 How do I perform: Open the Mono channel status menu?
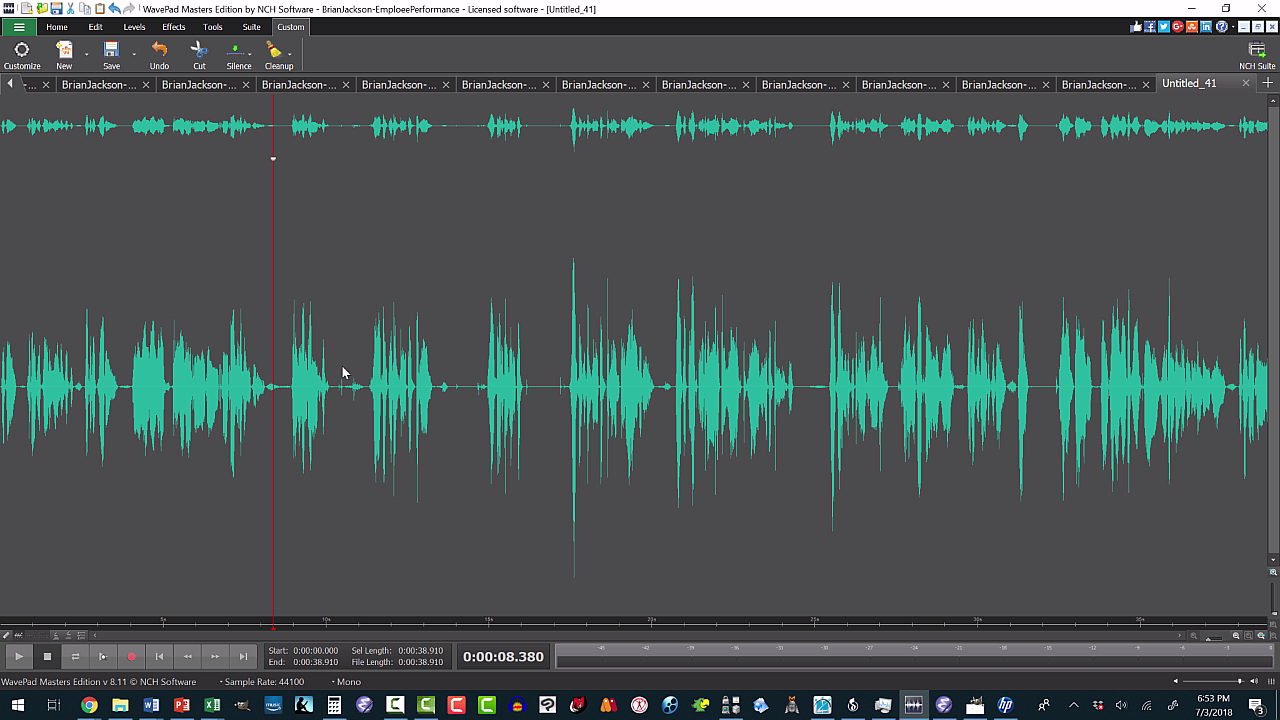click(x=346, y=682)
